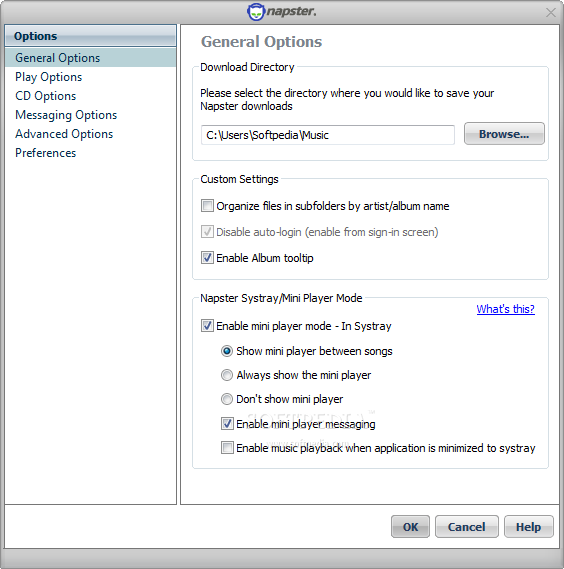564x569 pixels.
Task: Close the Napster options dialog
Action: (x=551, y=13)
